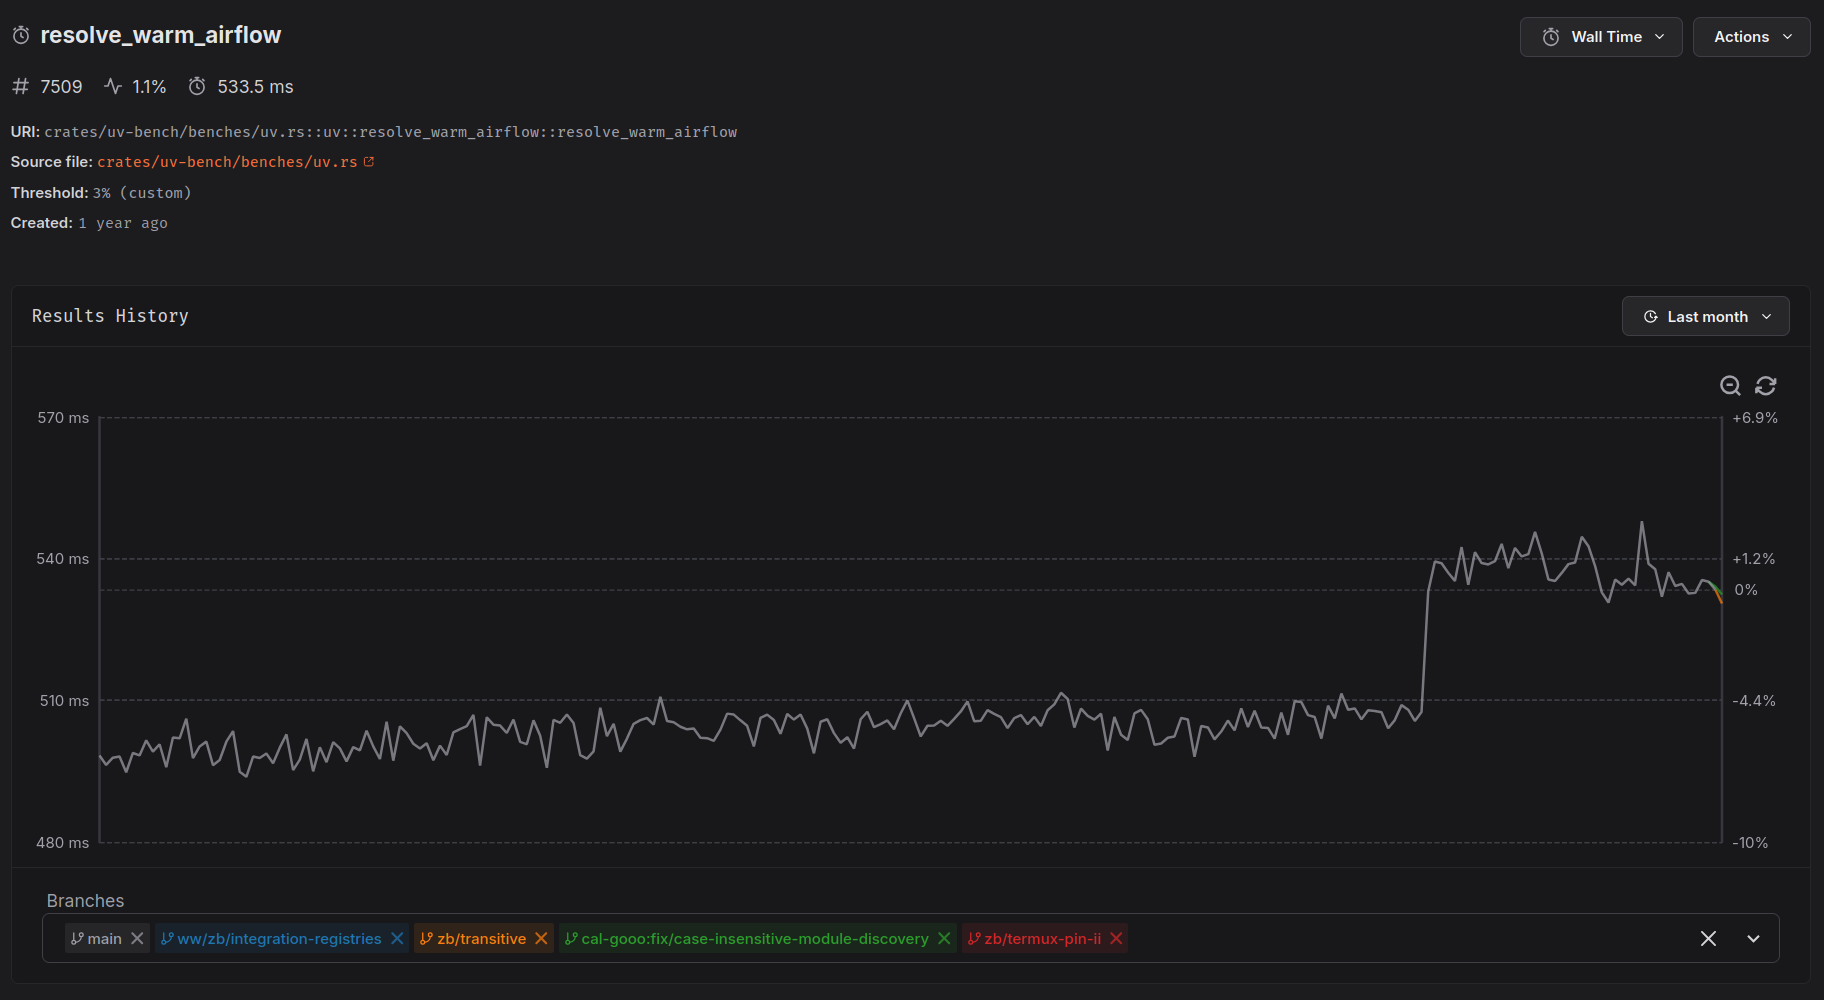Click the branch icon on the main chip
The height and width of the screenshot is (1000, 1824).
pos(77,938)
